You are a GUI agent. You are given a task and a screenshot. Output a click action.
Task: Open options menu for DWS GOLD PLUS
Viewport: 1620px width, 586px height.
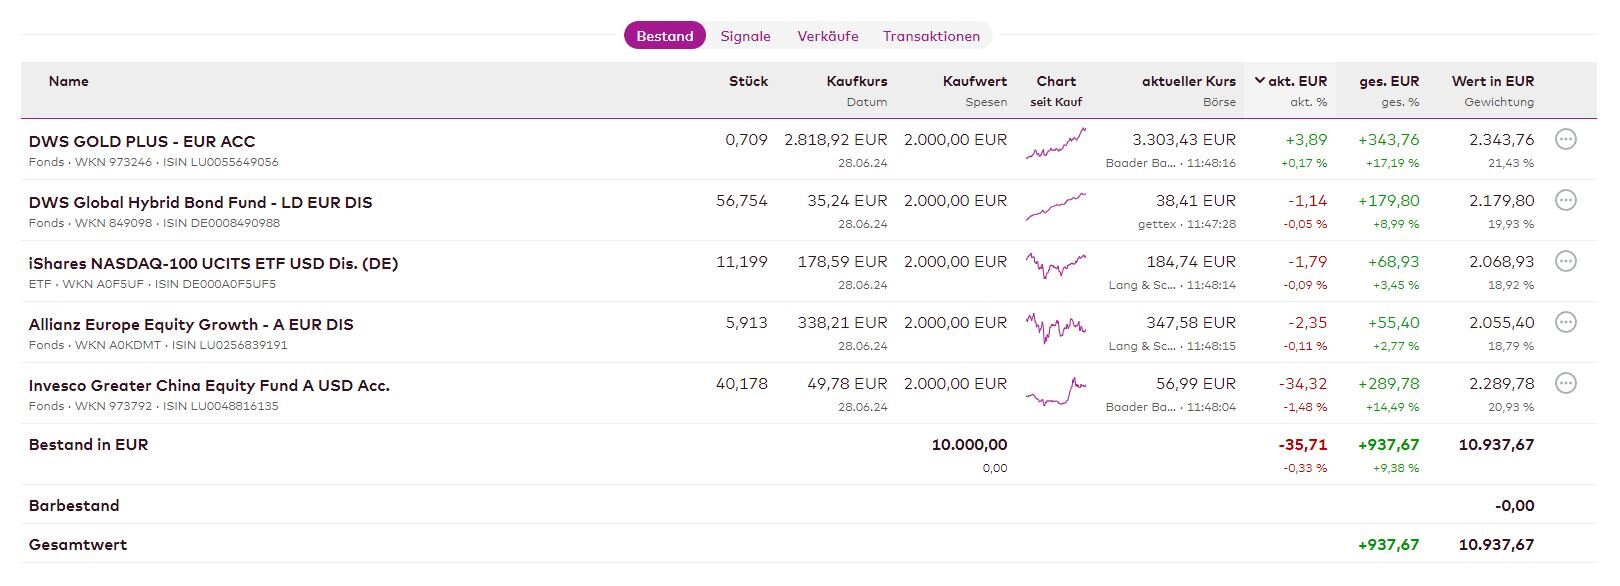(1566, 140)
